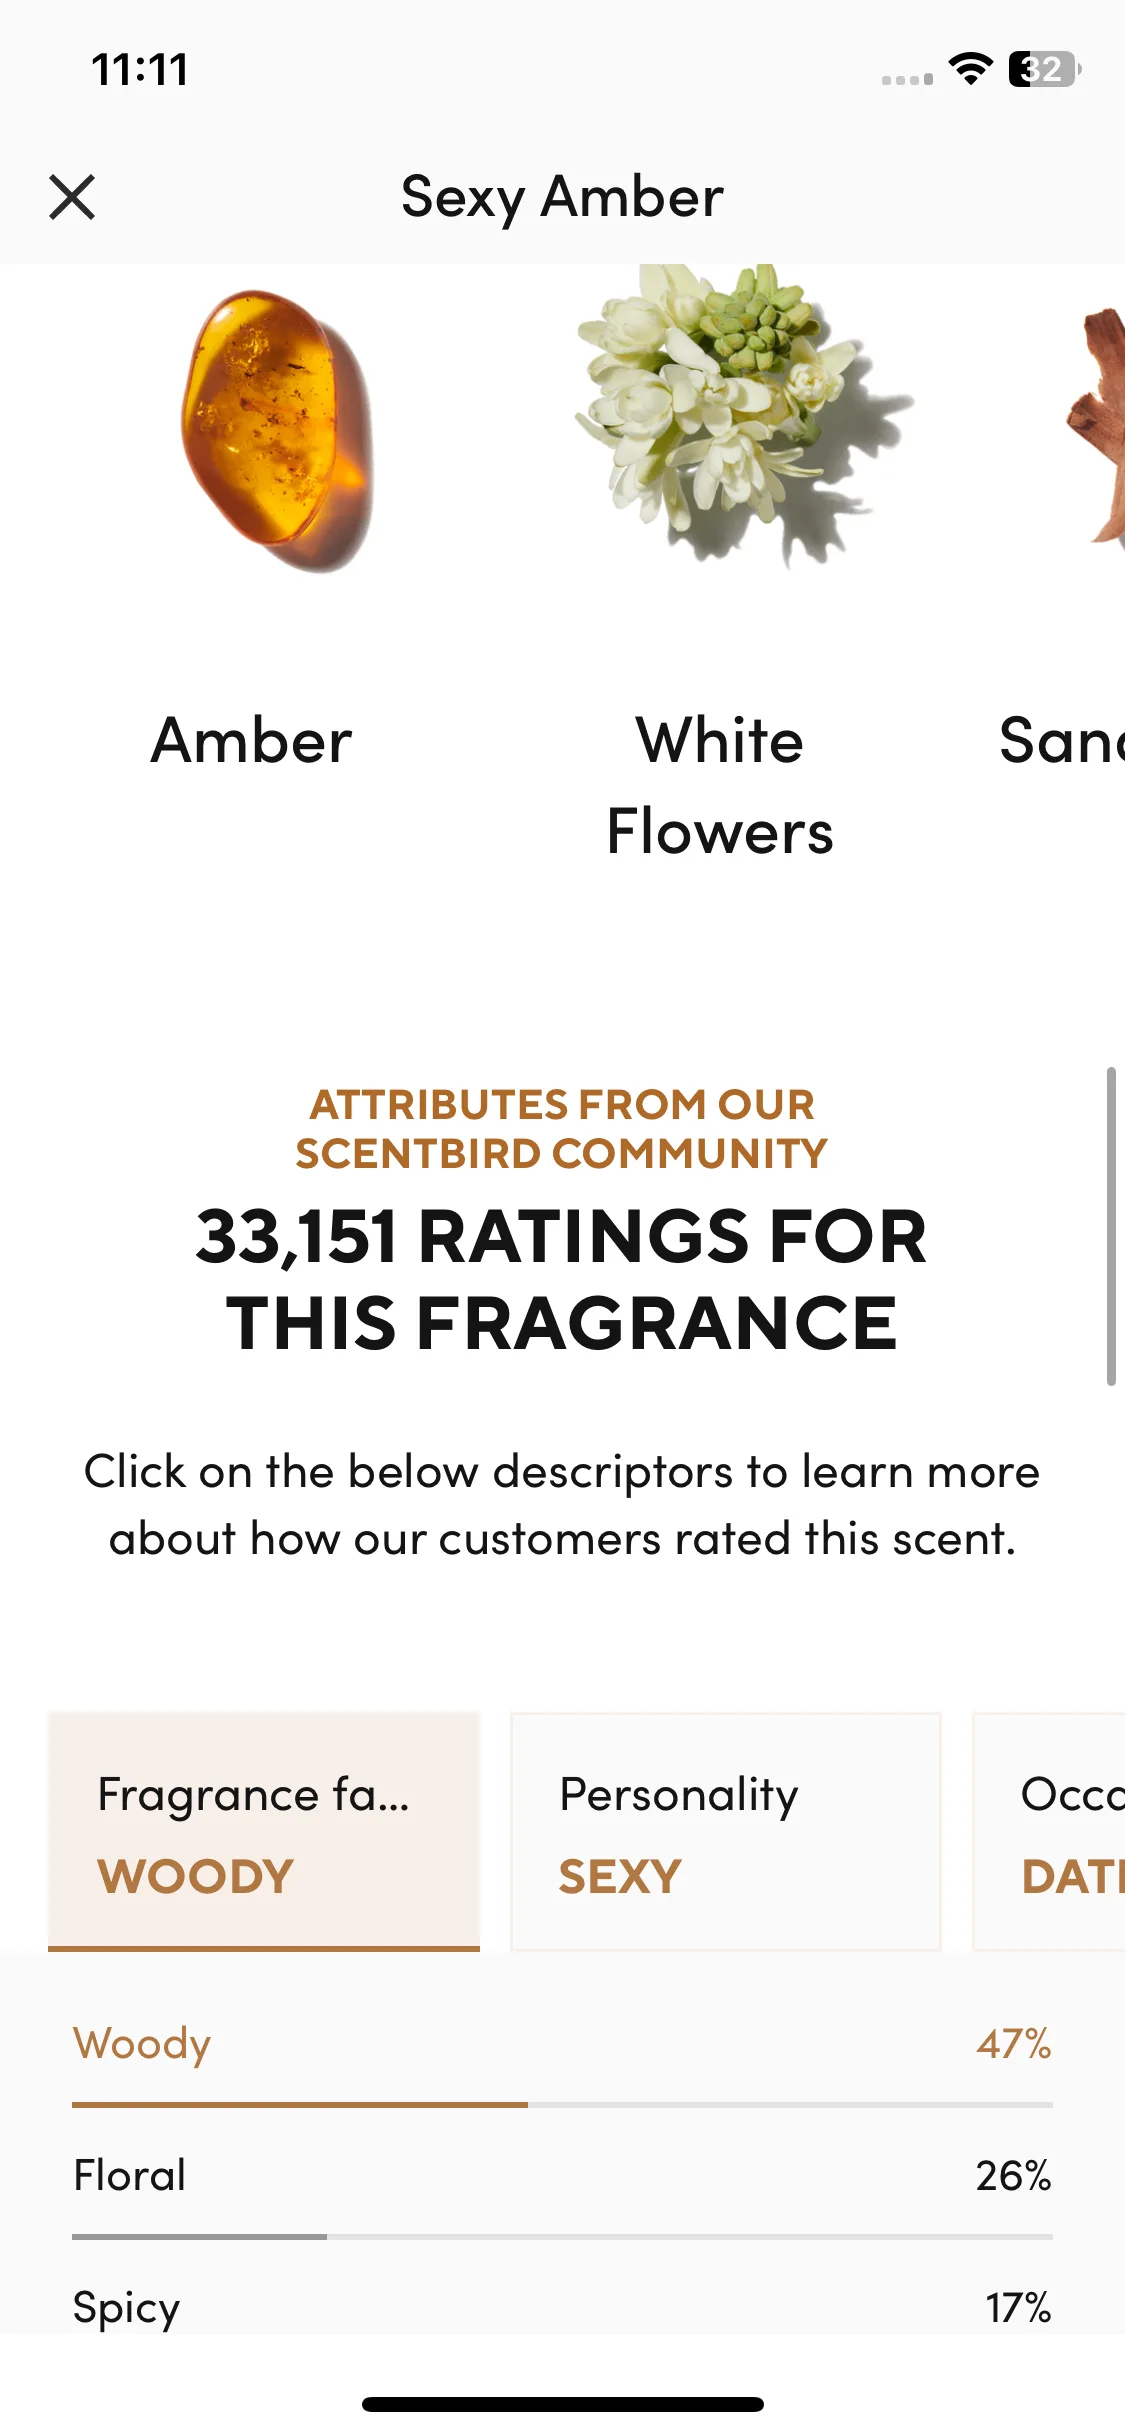Tap the Wi-Fi status icon
The image size is (1125, 2436).
click(970, 69)
